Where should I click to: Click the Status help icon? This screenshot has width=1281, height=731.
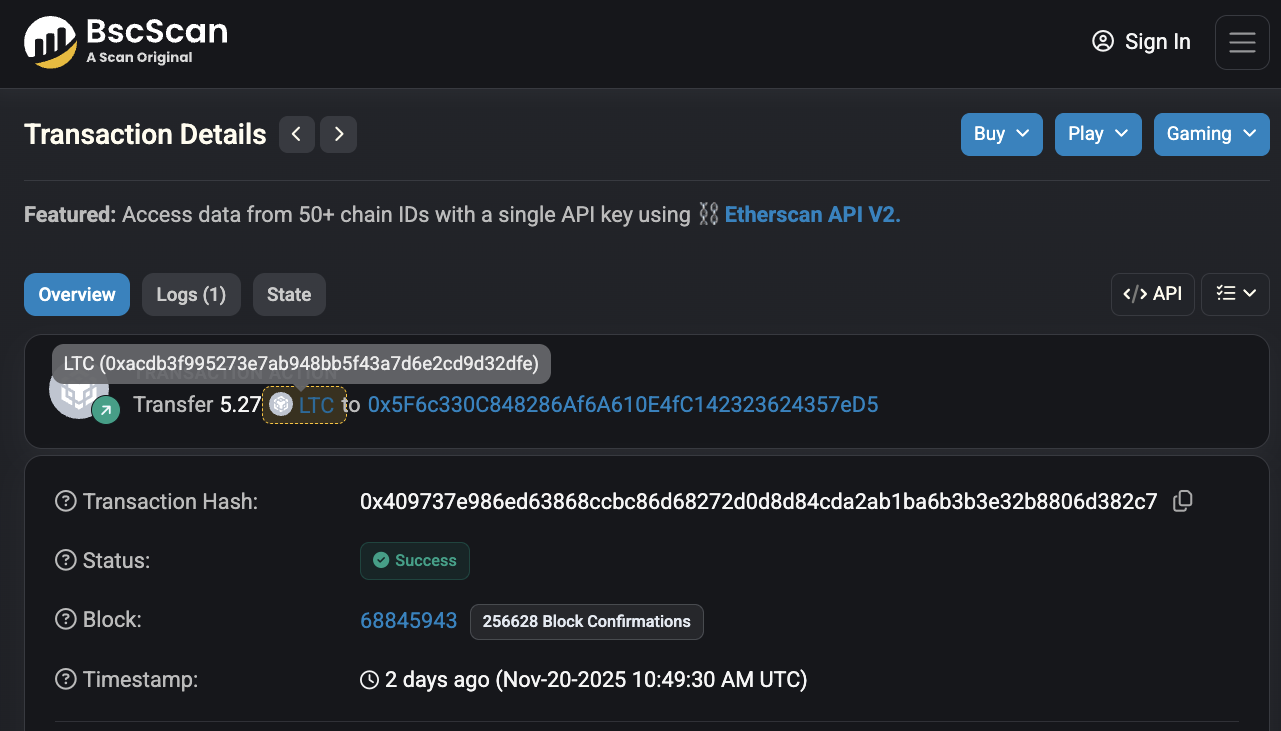[66, 561]
